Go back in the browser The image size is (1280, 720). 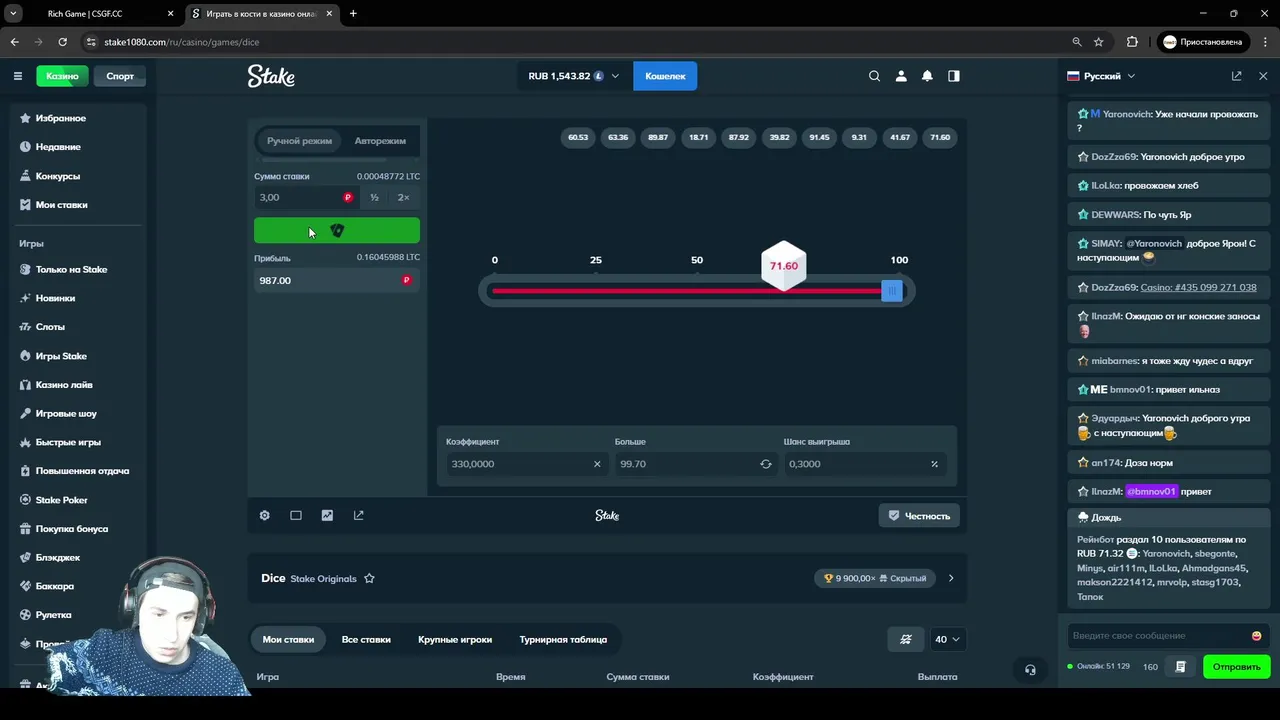(x=14, y=42)
